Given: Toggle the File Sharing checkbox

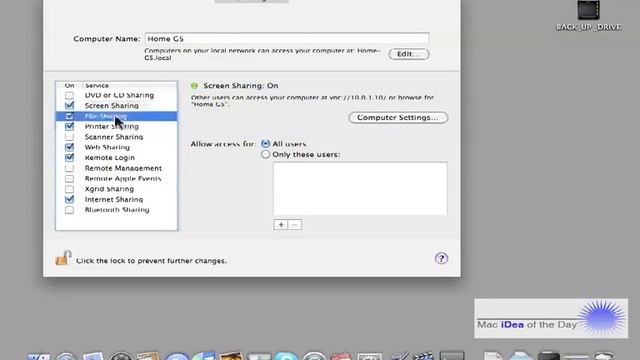Looking at the screenshot, I should point(69,116).
